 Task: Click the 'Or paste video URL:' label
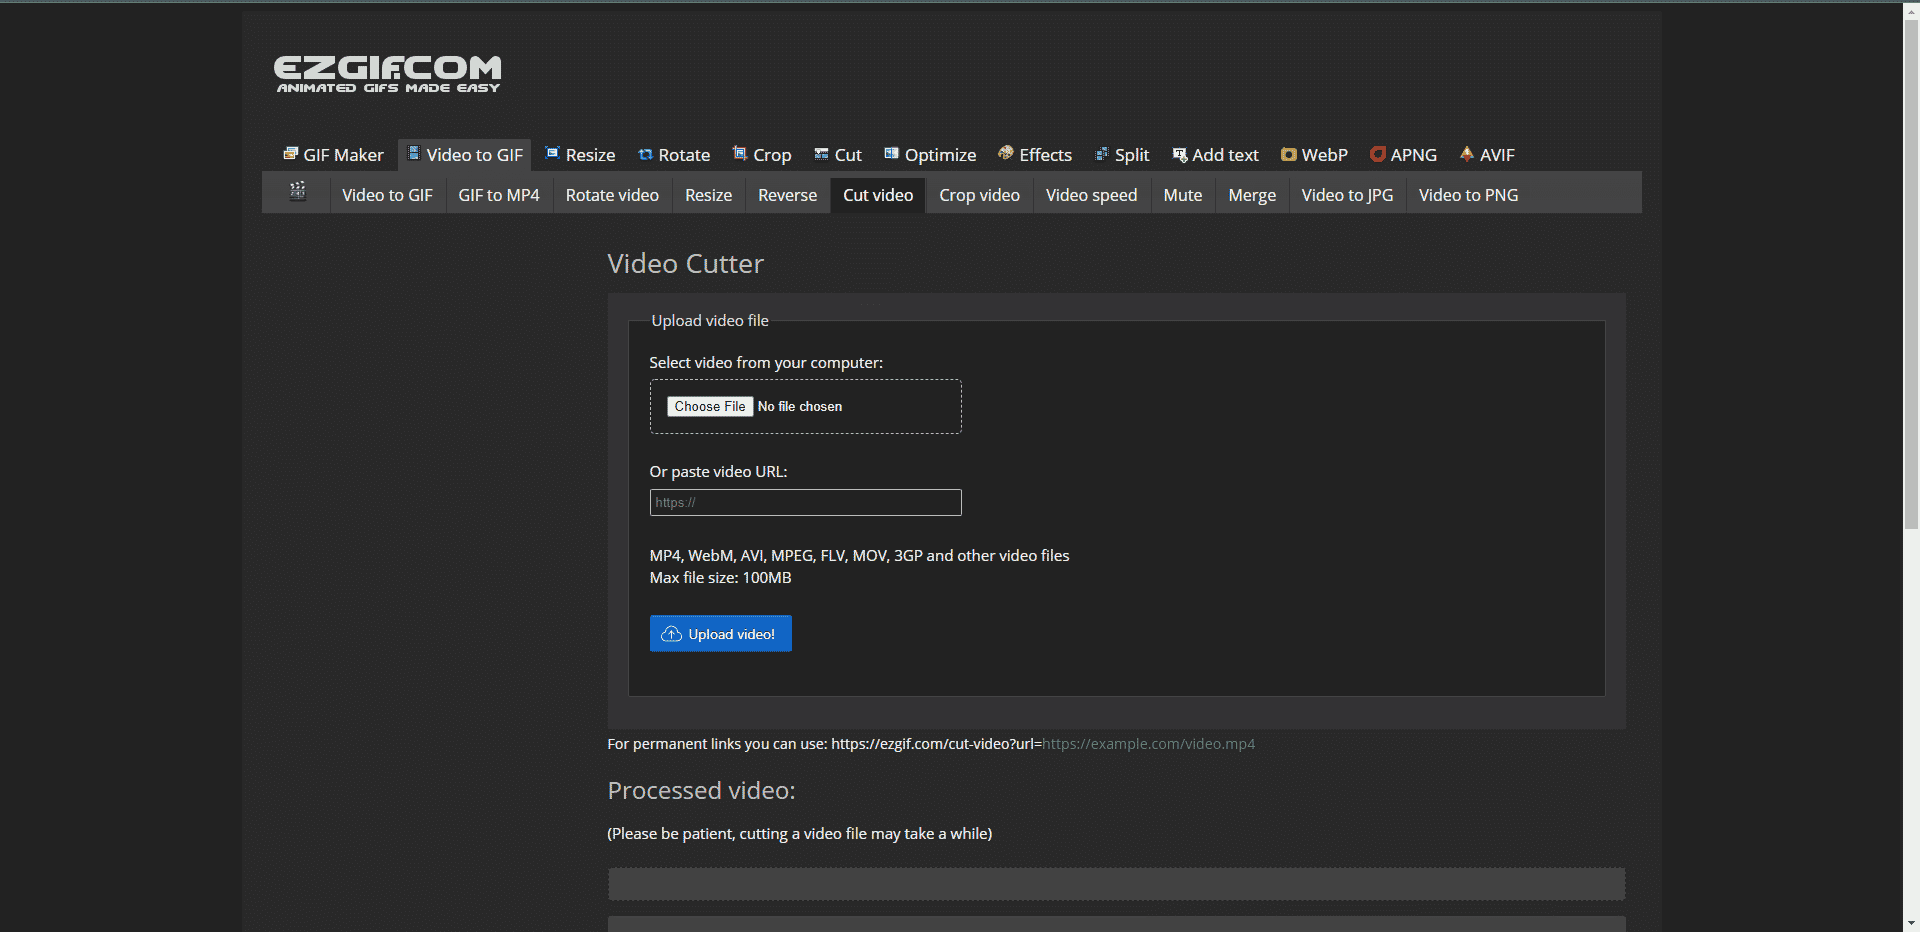point(719,472)
